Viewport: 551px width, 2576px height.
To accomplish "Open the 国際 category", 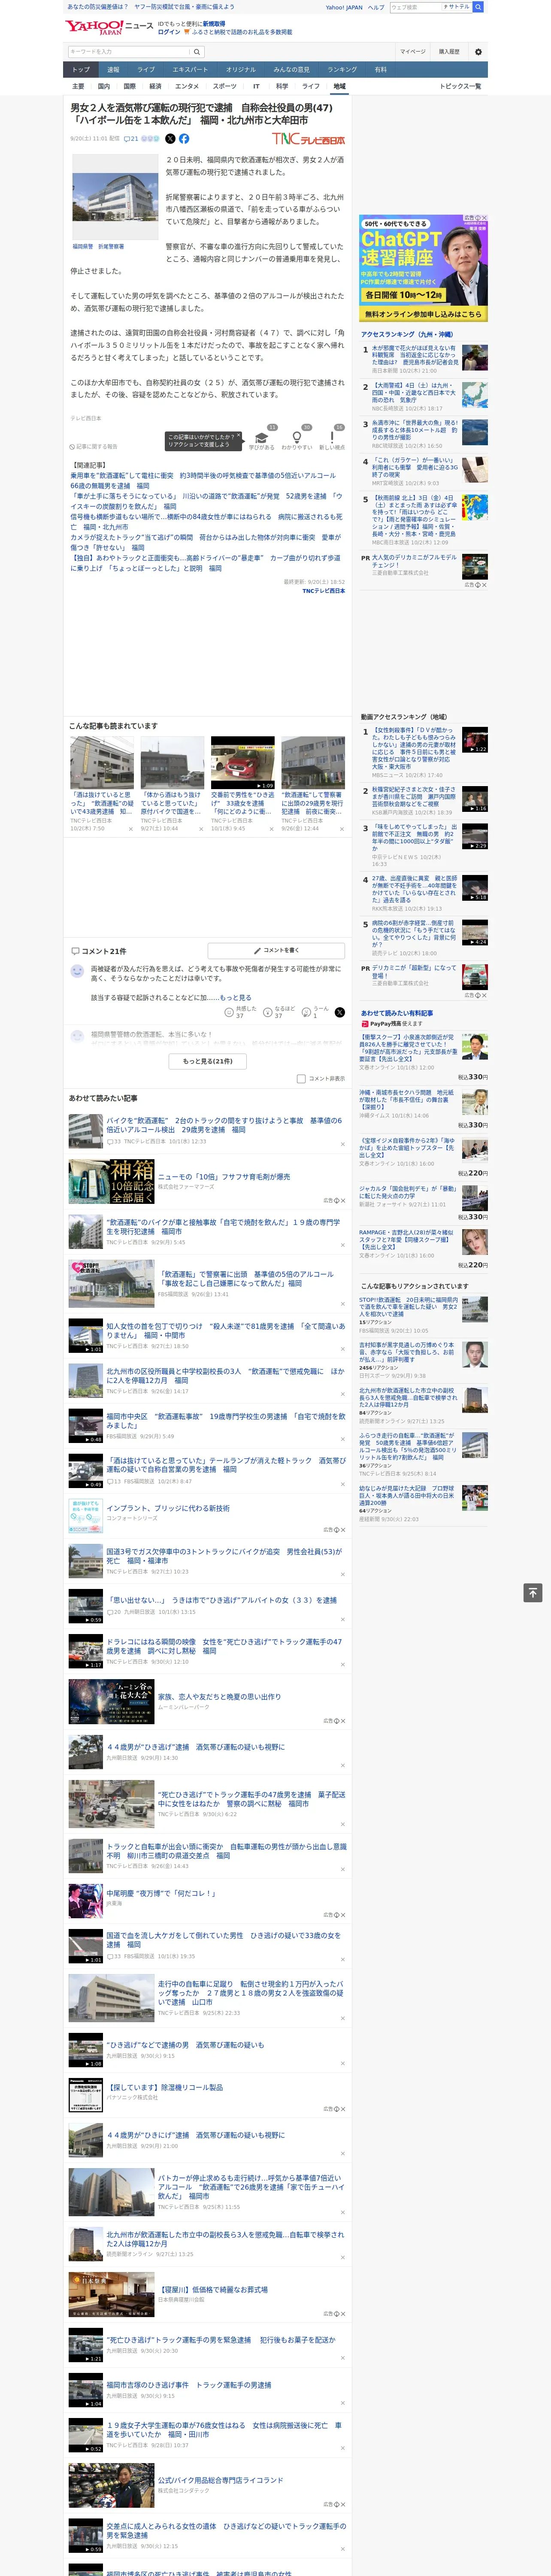I will click(129, 86).
